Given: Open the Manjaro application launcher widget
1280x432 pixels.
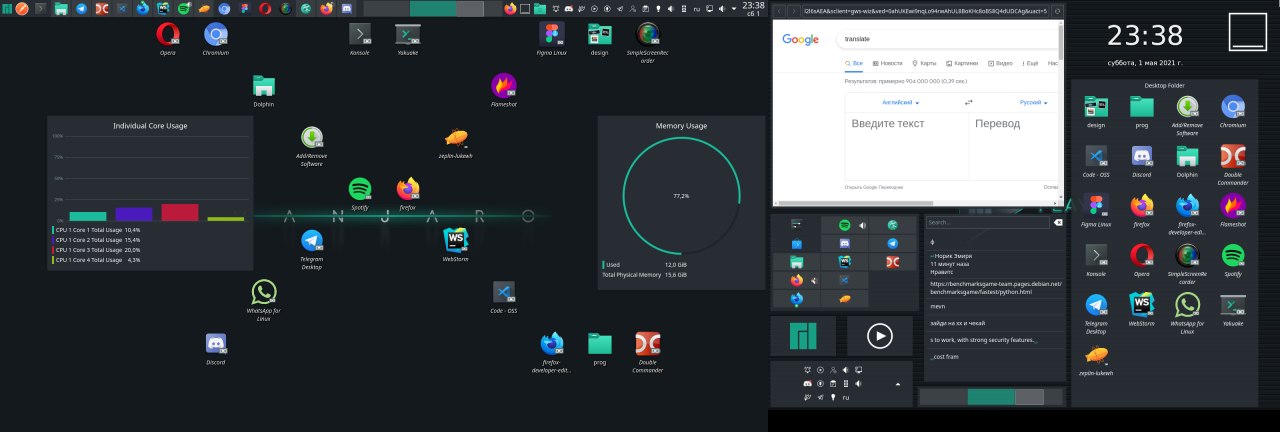Looking at the screenshot, I should click(x=803, y=336).
